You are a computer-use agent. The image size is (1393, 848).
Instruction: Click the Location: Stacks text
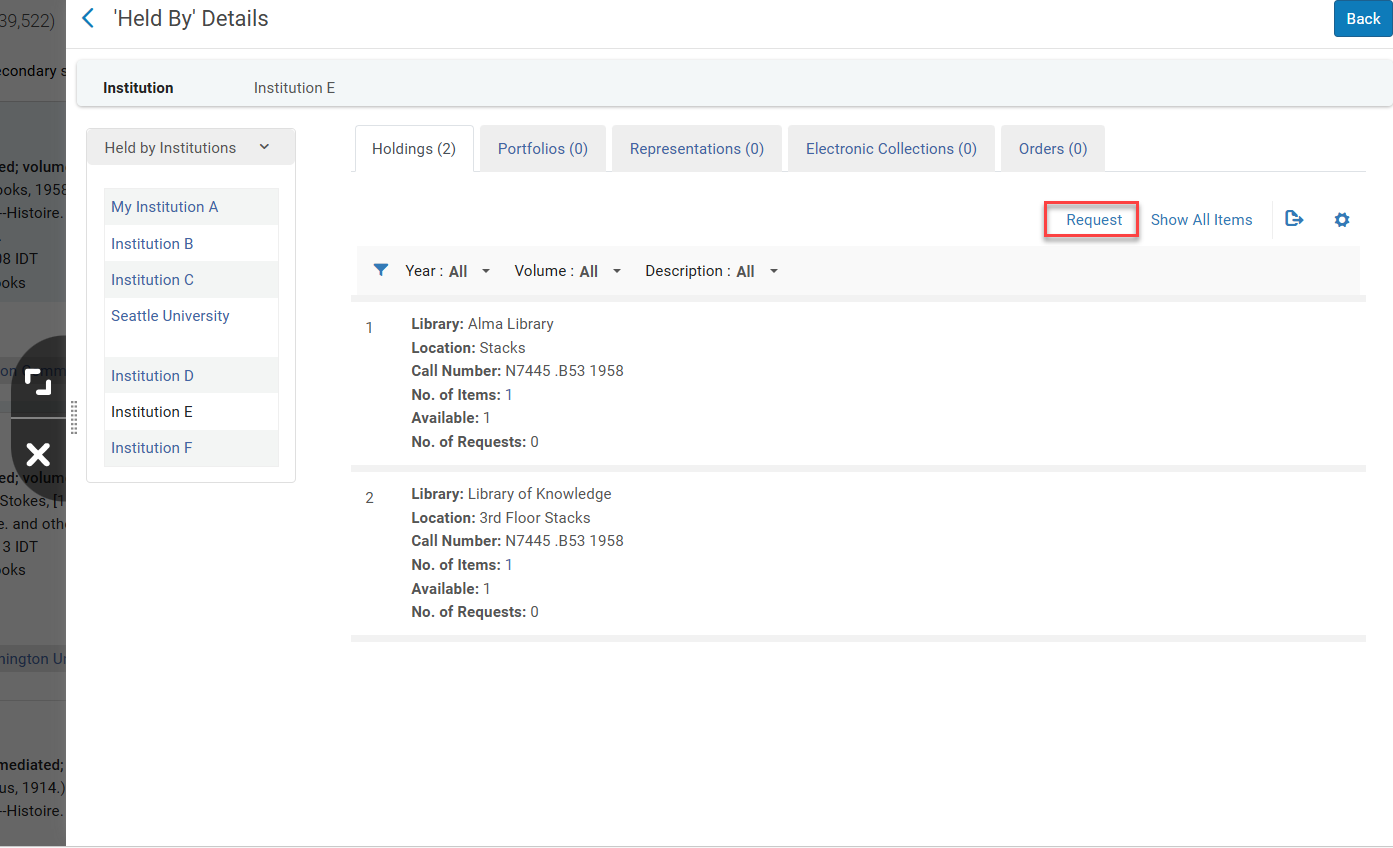click(468, 348)
